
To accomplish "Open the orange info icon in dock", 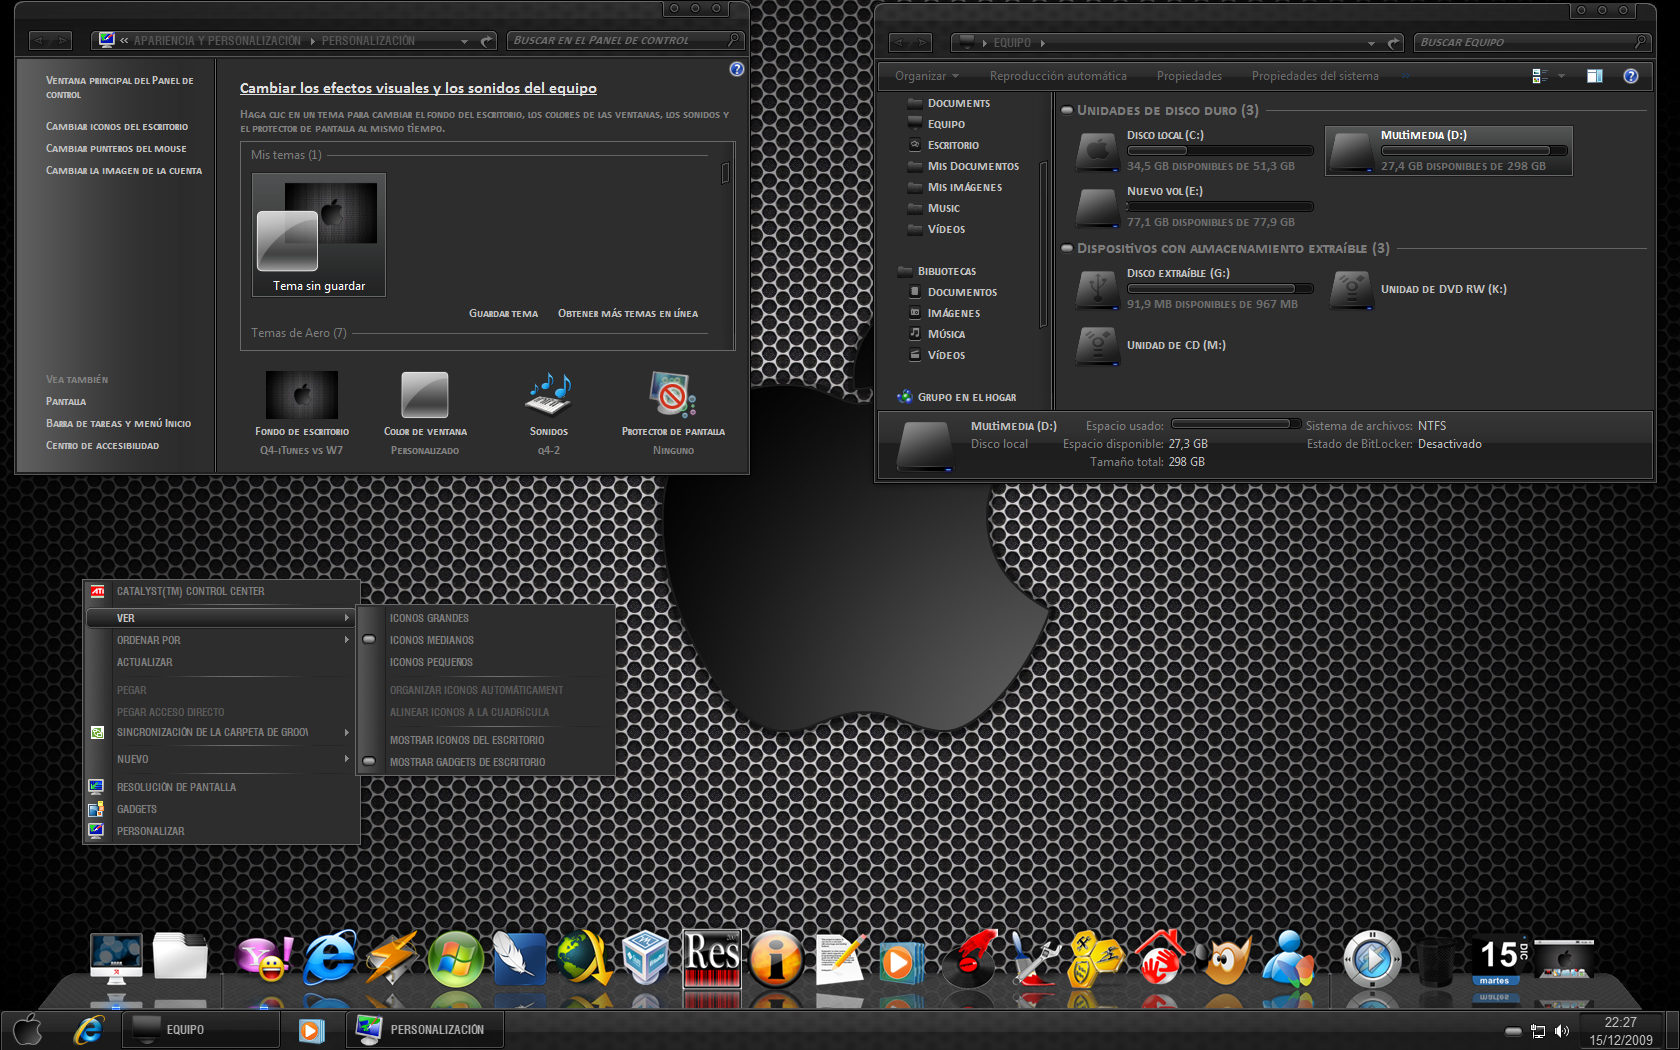I will tap(776, 958).
